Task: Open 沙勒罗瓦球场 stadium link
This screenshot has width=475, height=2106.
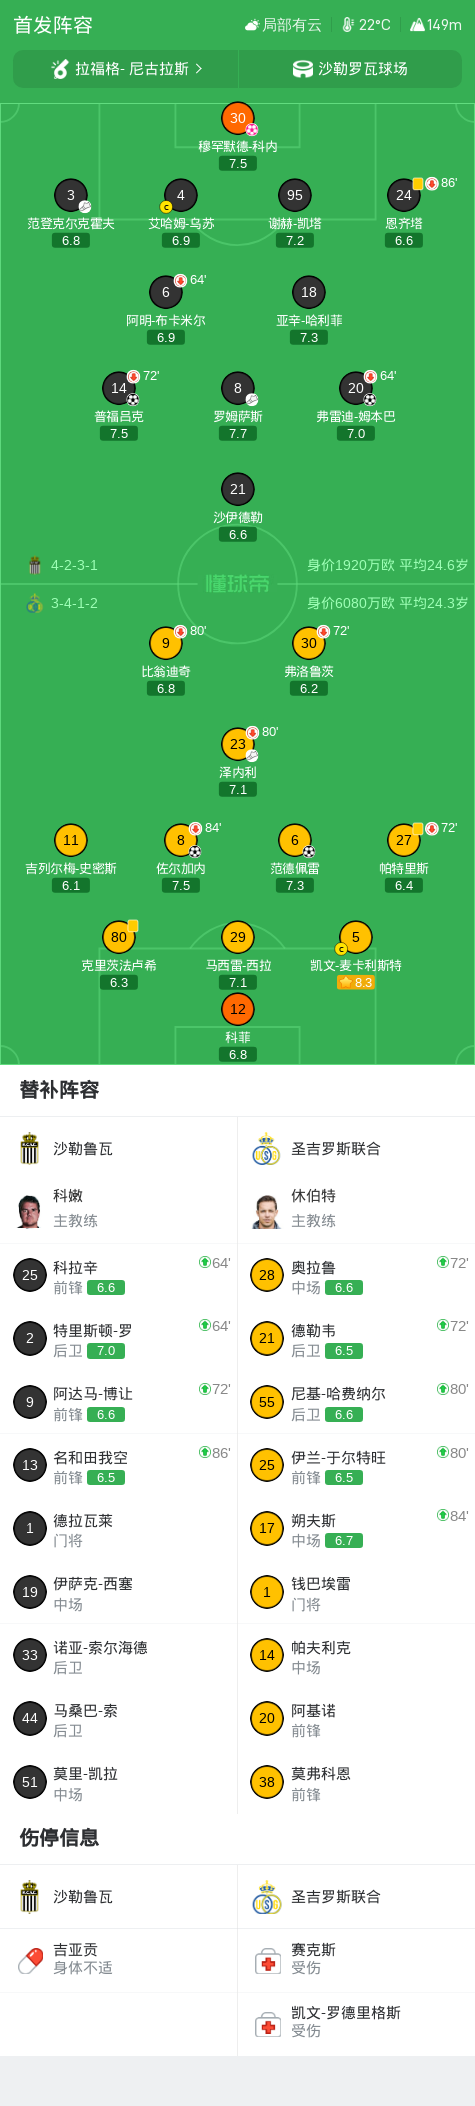Action: (350, 69)
